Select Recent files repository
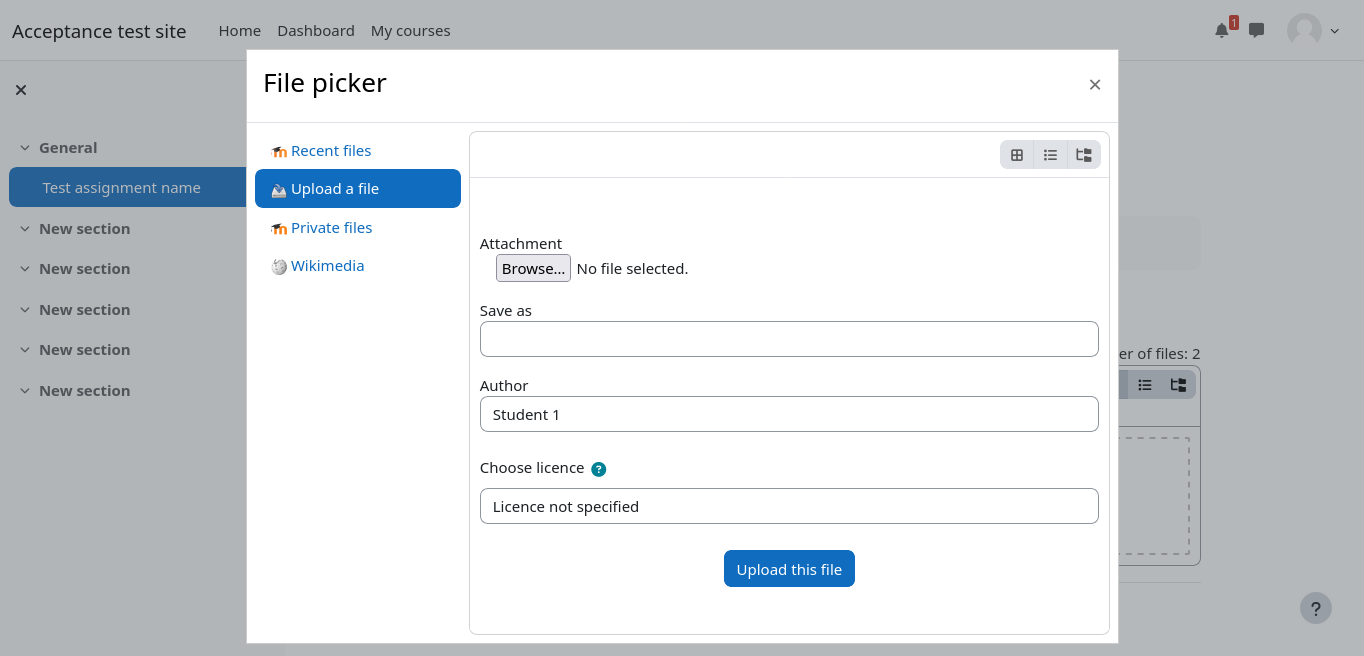This screenshot has height=656, width=1364. [330, 151]
